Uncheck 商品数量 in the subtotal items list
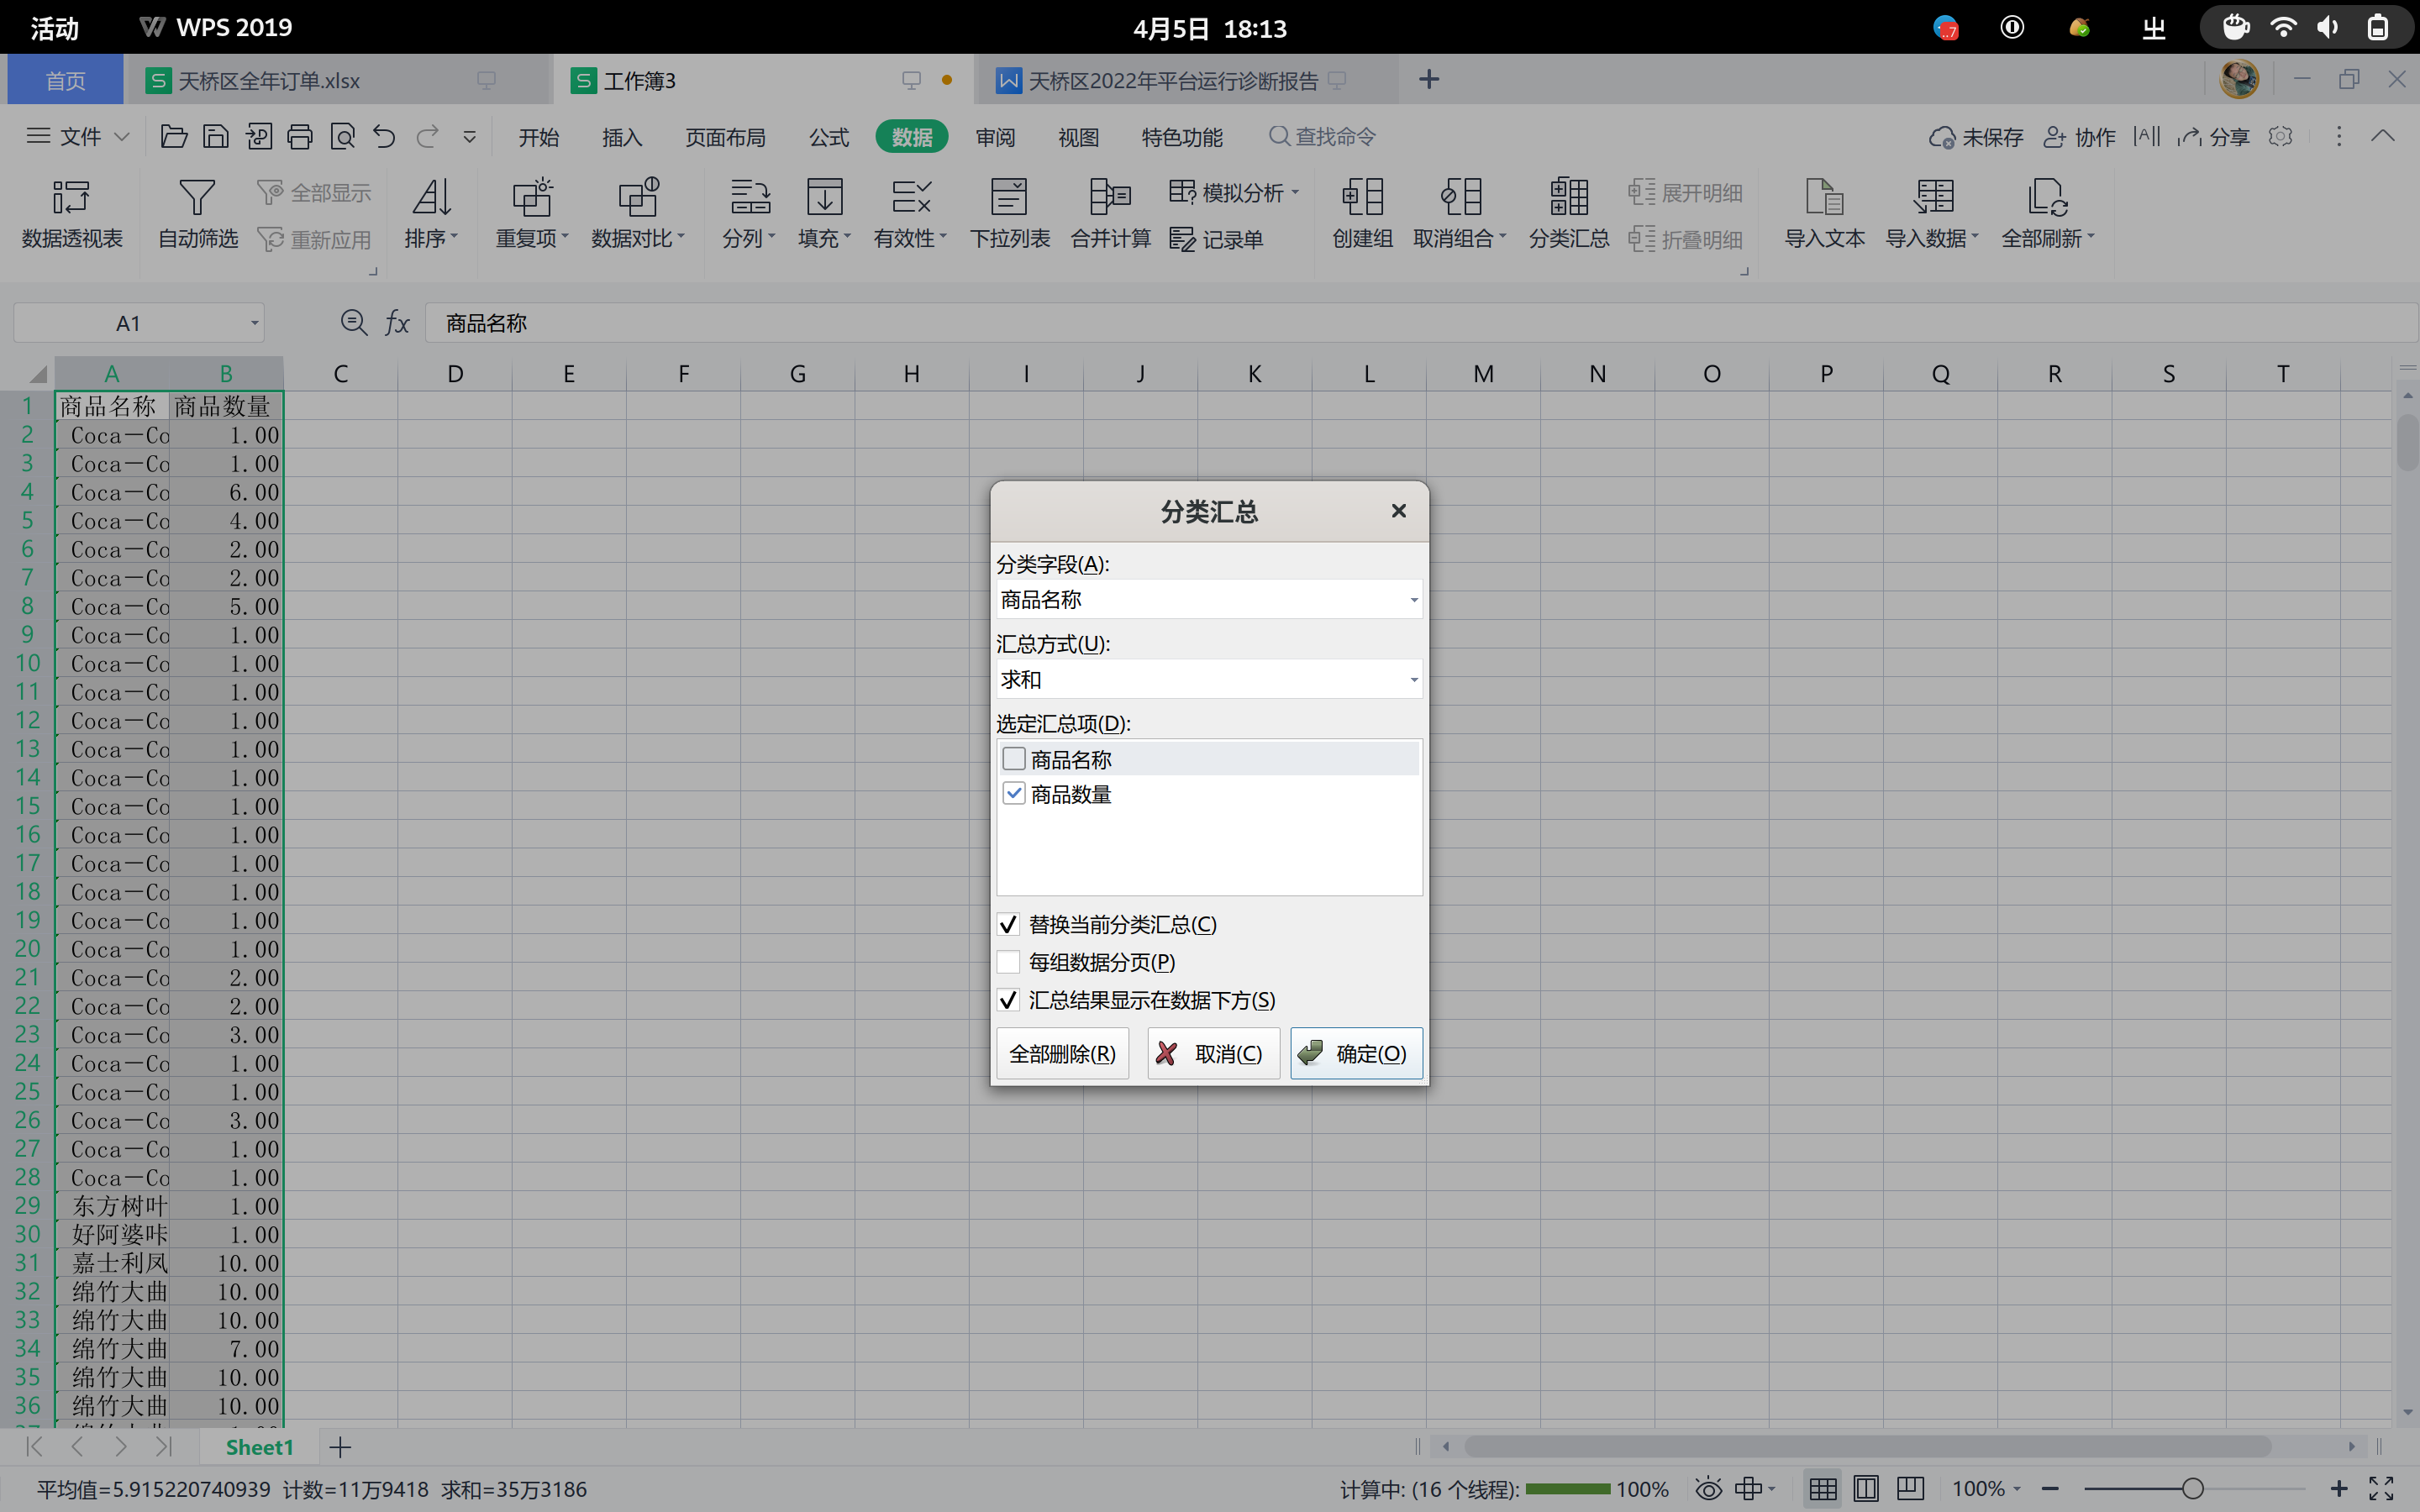Viewport: 2420px width, 1512px height. [1014, 794]
